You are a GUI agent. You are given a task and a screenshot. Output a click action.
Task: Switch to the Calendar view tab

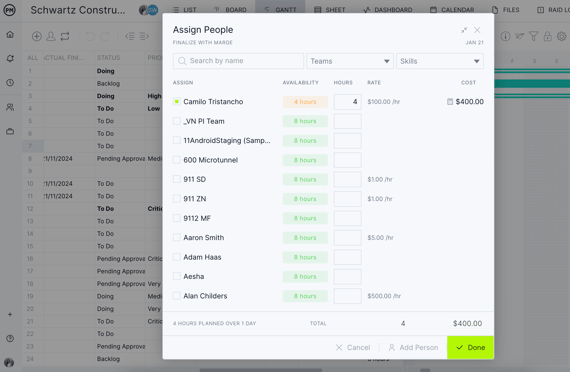pyautogui.click(x=452, y=10)
